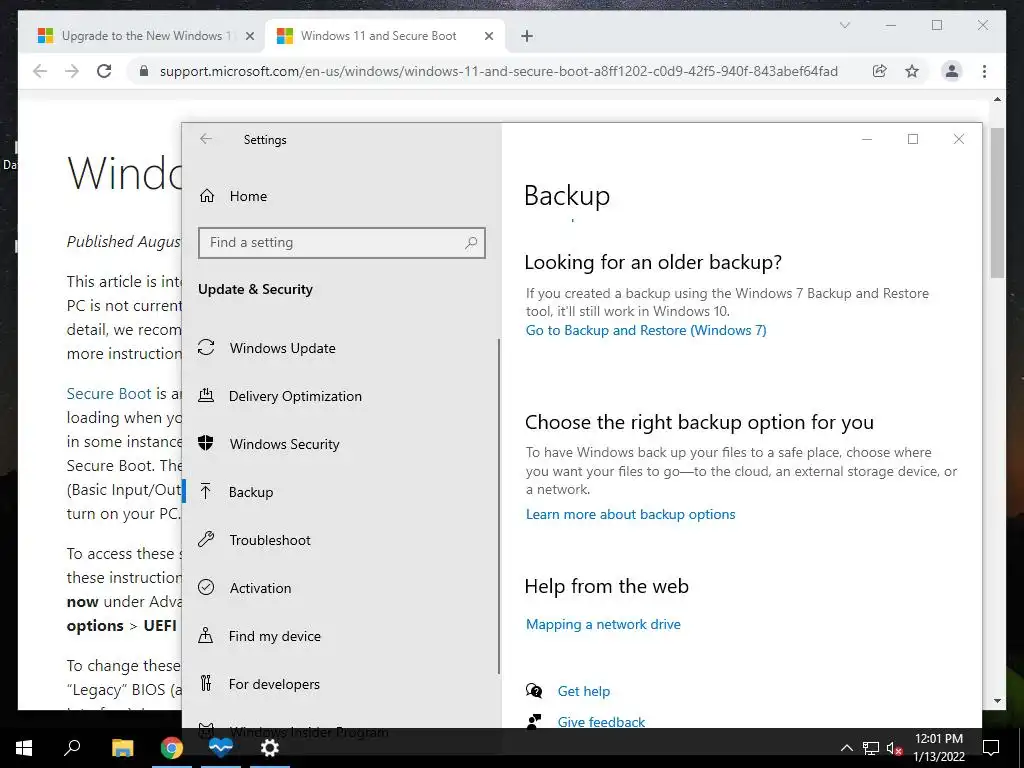This screenshot has width=1024, height=768.
Task: Reload the Chrome page
Action: click(x=104, y=71)
